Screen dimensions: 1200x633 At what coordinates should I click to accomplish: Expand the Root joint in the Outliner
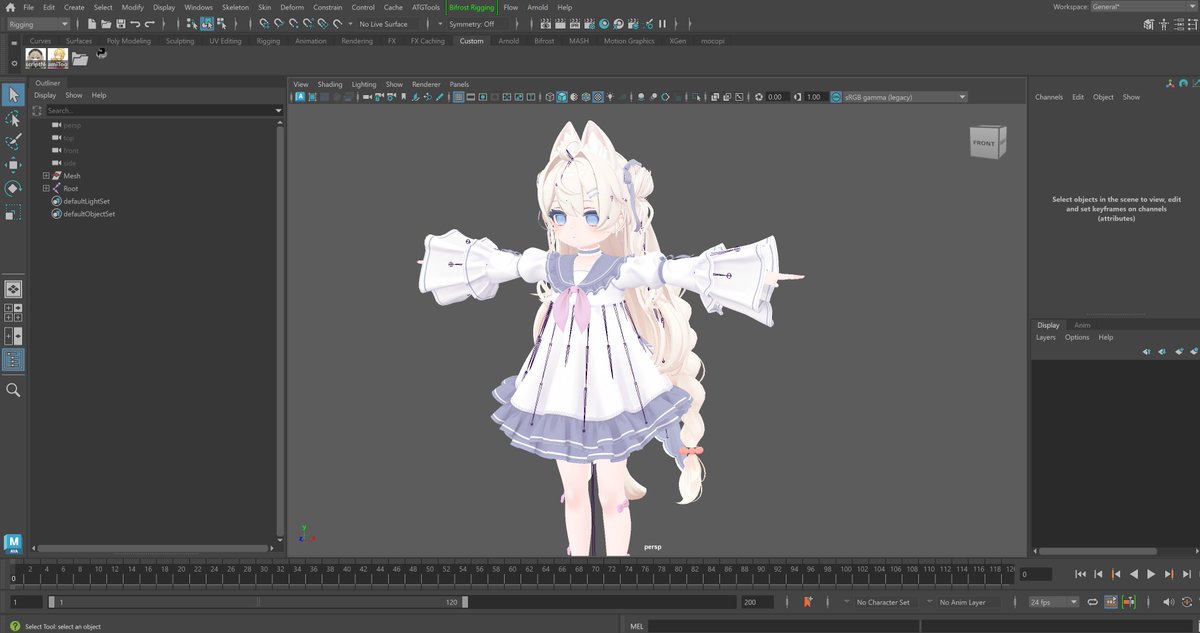pos(46,188)
